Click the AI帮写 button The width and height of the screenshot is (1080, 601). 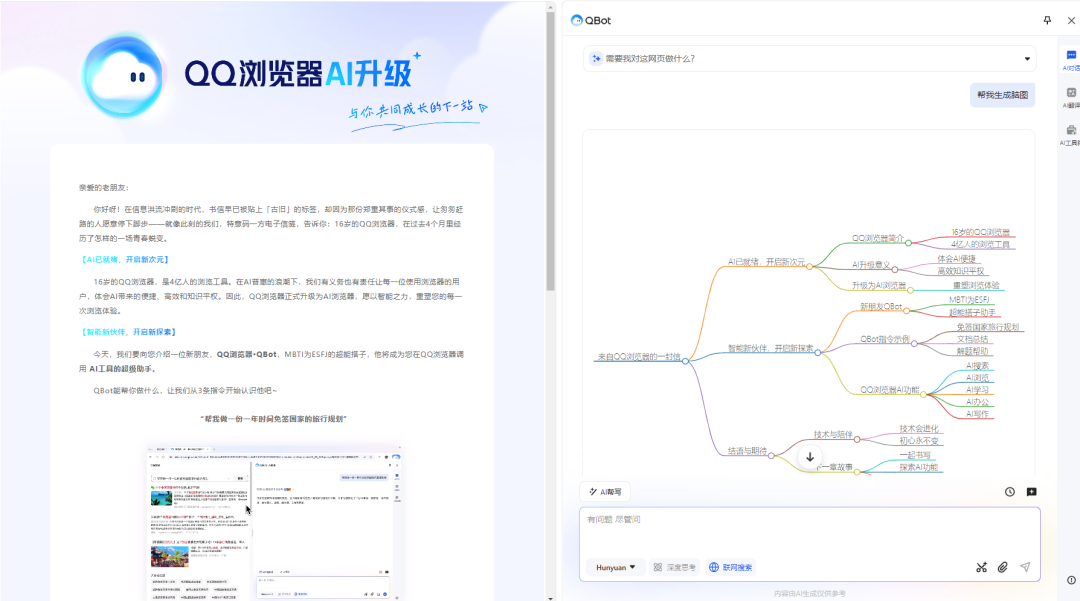coord(605,492)
